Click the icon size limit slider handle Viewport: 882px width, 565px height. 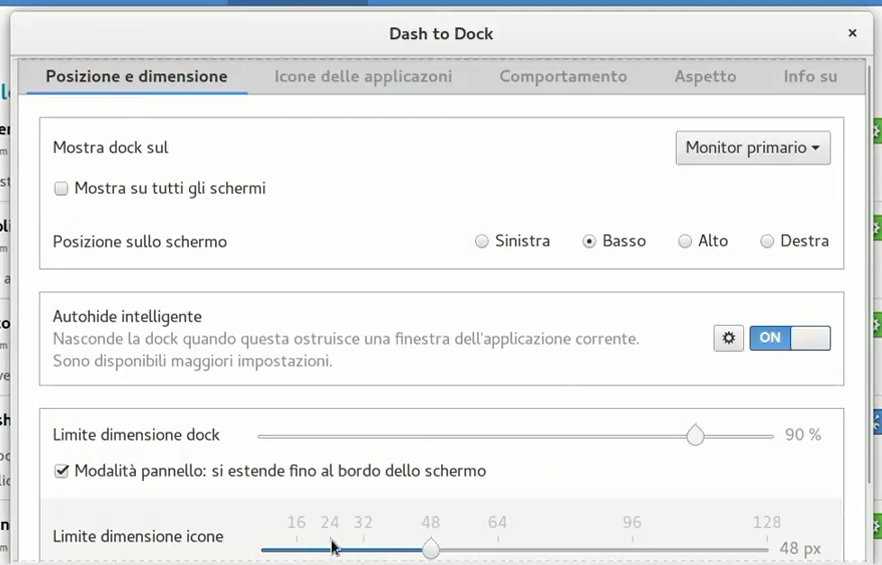(x=430, y=549)
